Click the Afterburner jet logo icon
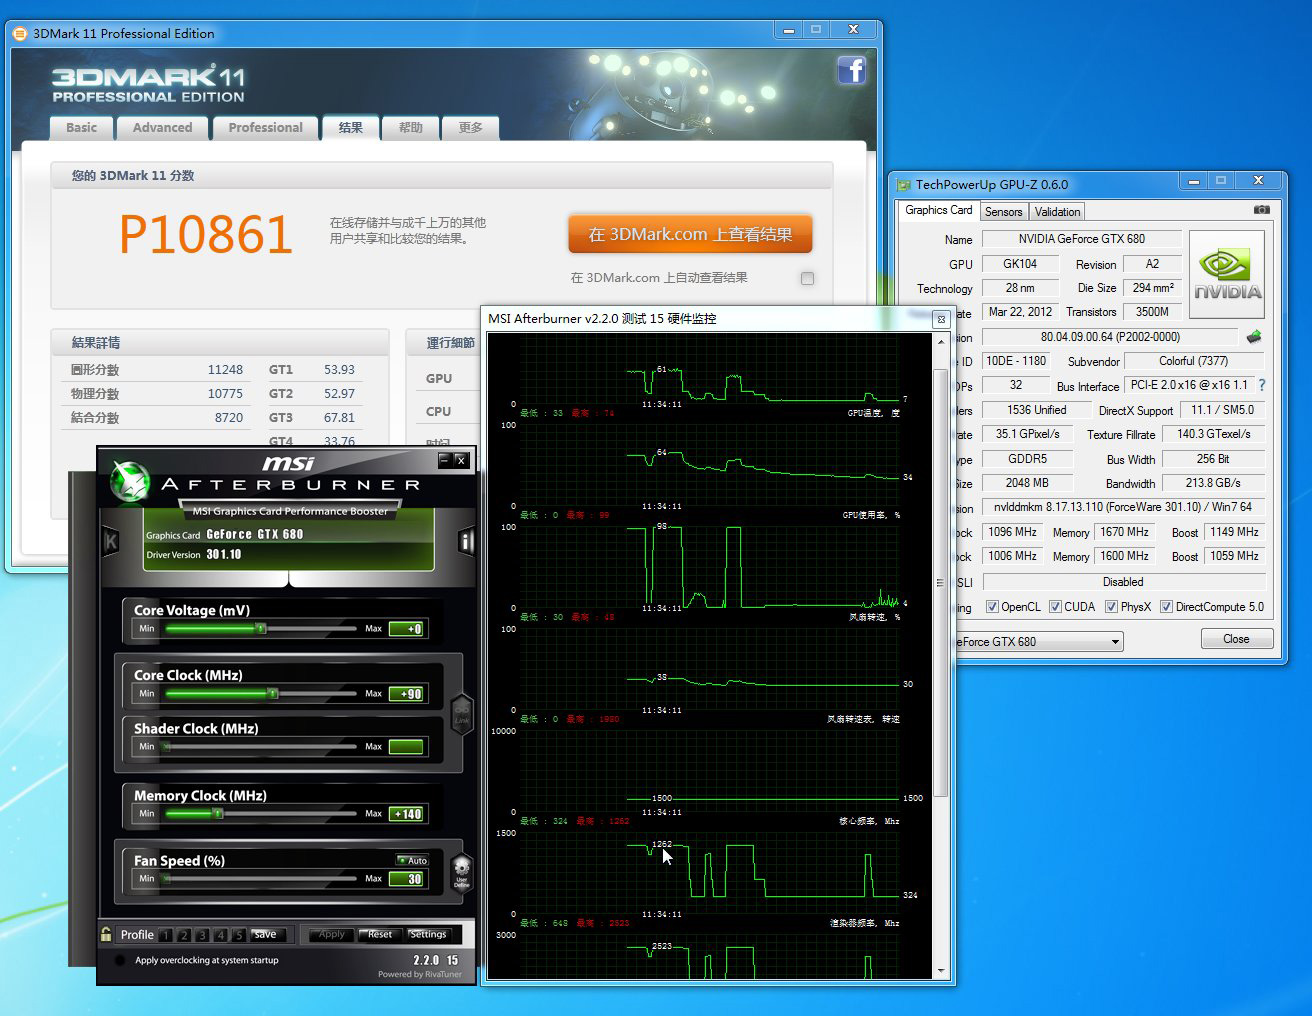This screenshot has width=1312, height=1016. point(130,483)
